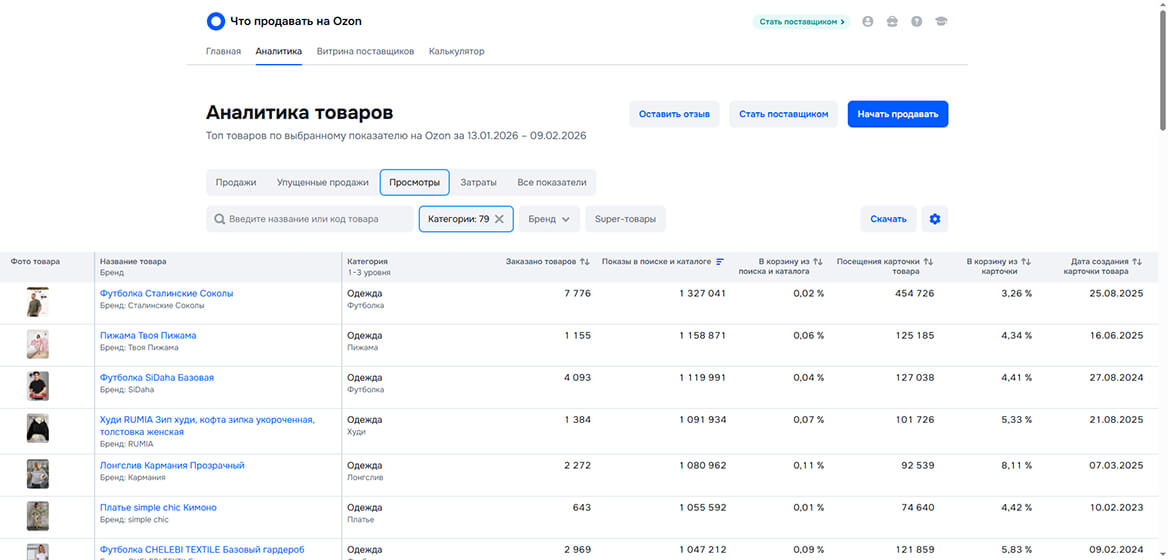The image size is (1170, 560).
Task: Open Витрина поставщиков tab
Action: pos(365,52)
